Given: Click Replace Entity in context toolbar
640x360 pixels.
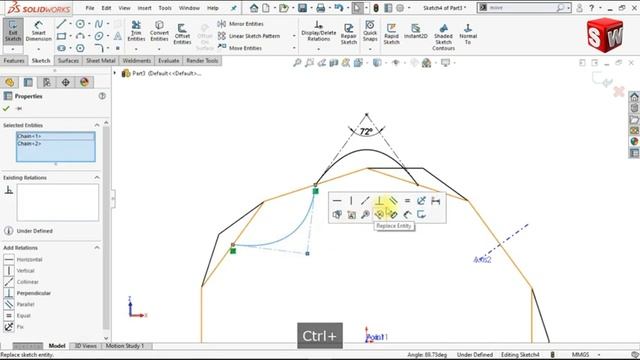Looking at the screenshot, I should point(379,214).
